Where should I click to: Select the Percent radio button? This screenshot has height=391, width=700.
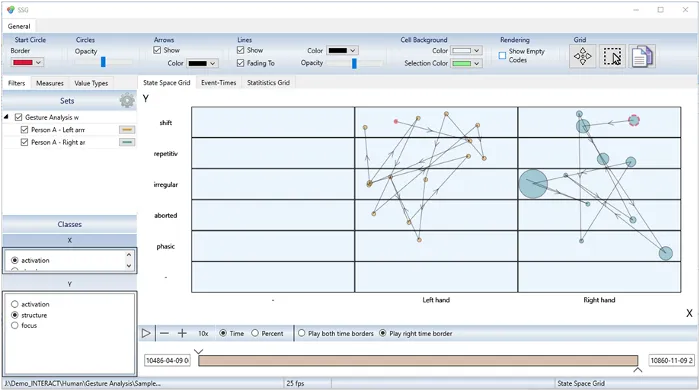pyautogui.click(x=255, y=333)
